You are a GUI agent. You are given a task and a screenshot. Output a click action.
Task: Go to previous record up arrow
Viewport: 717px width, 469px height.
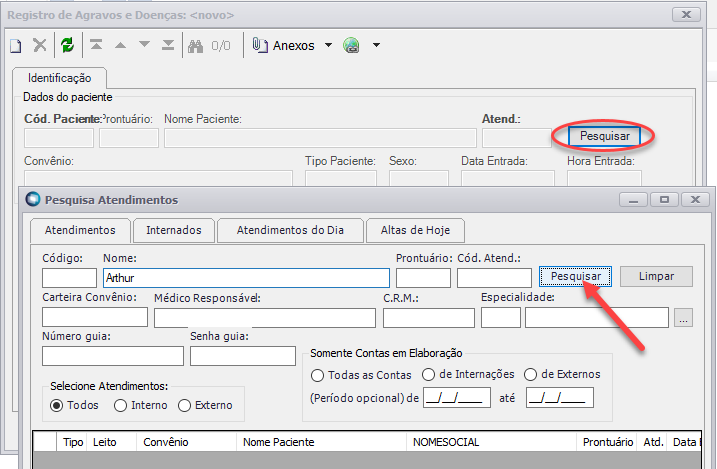(120, 45)
